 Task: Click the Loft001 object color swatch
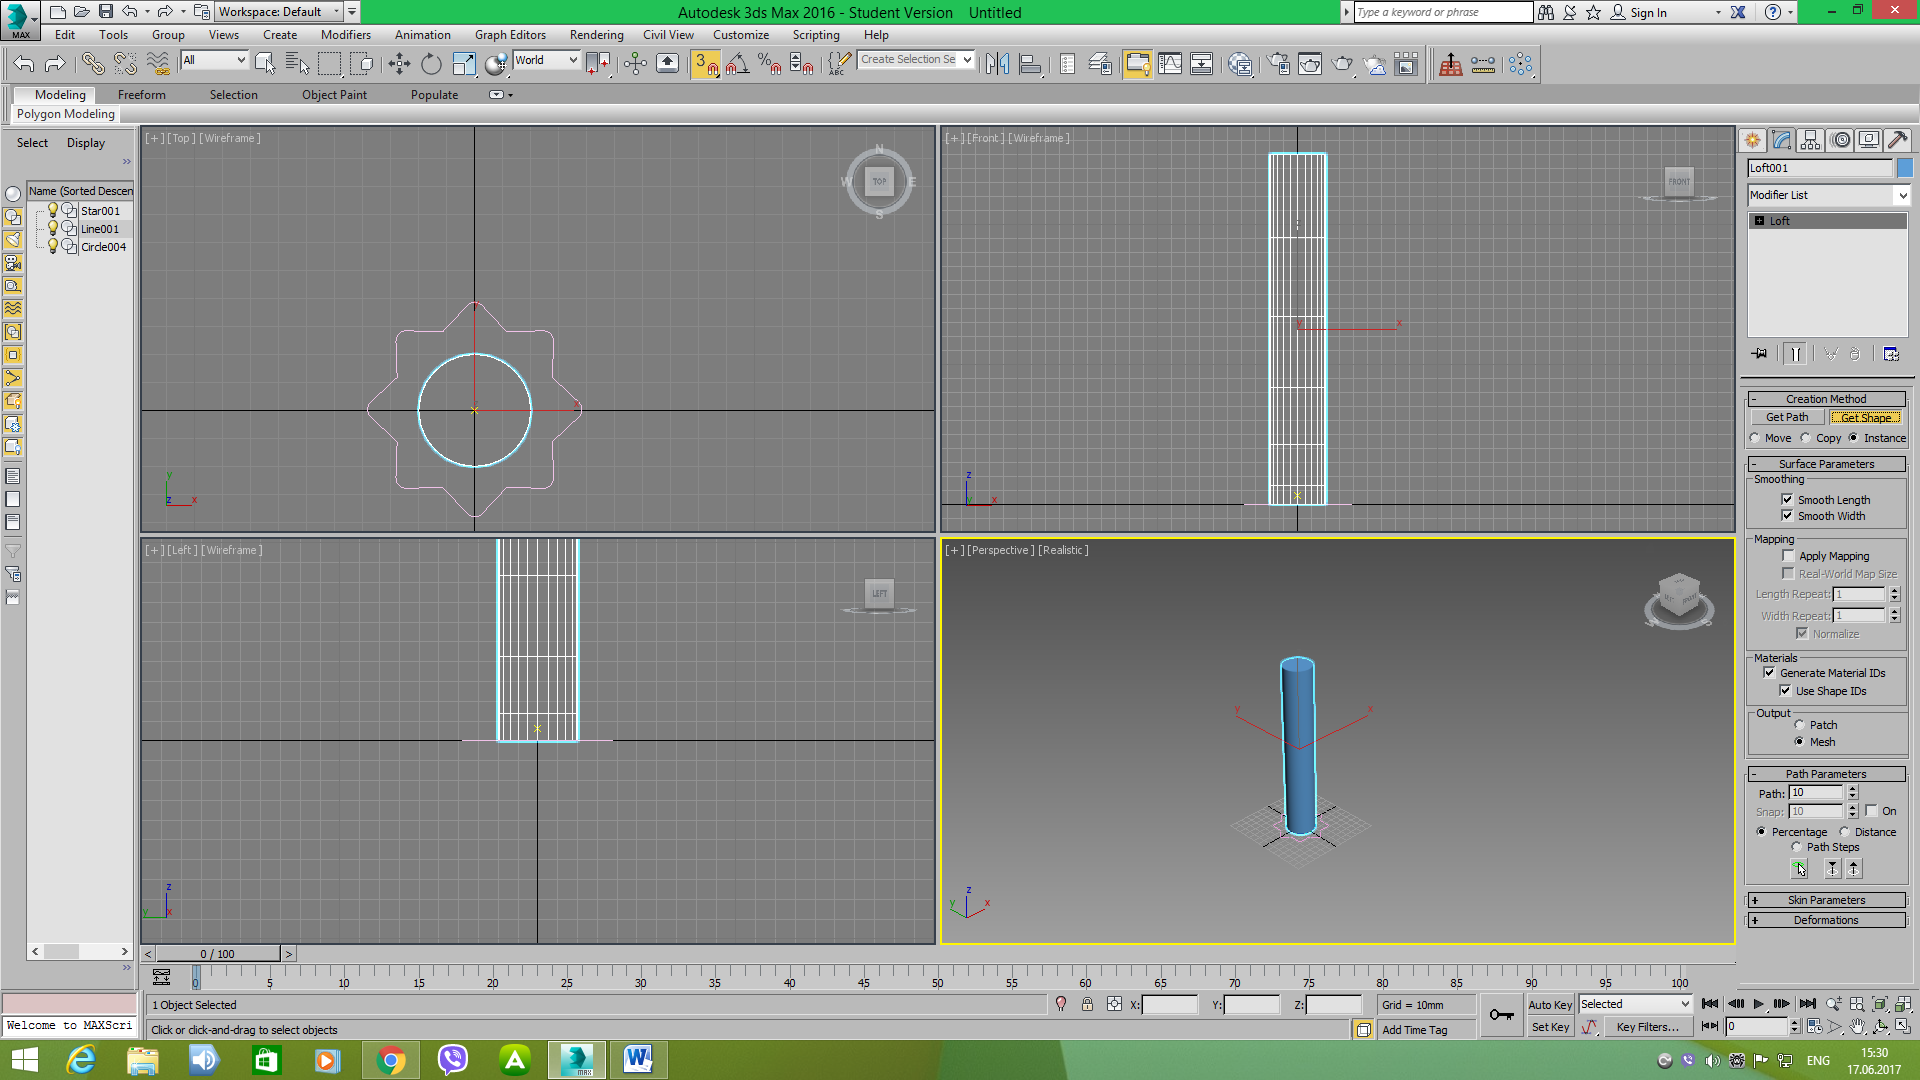pyautogui.click(x=1904, y=168)
